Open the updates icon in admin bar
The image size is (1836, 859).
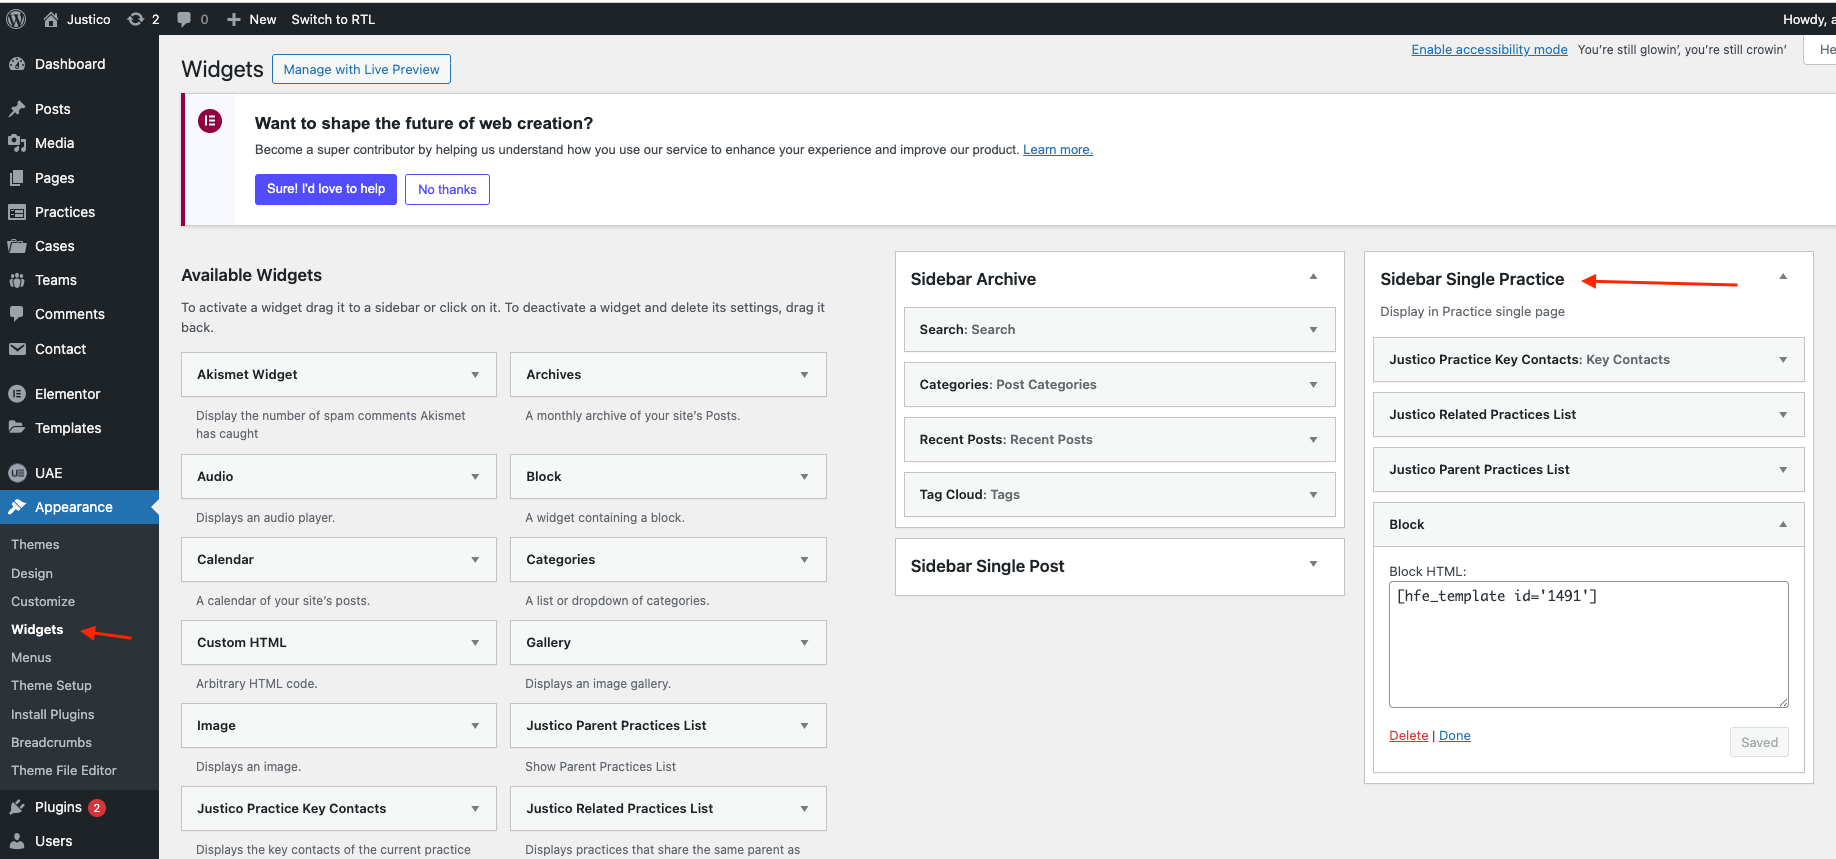(x=136, y=19)
